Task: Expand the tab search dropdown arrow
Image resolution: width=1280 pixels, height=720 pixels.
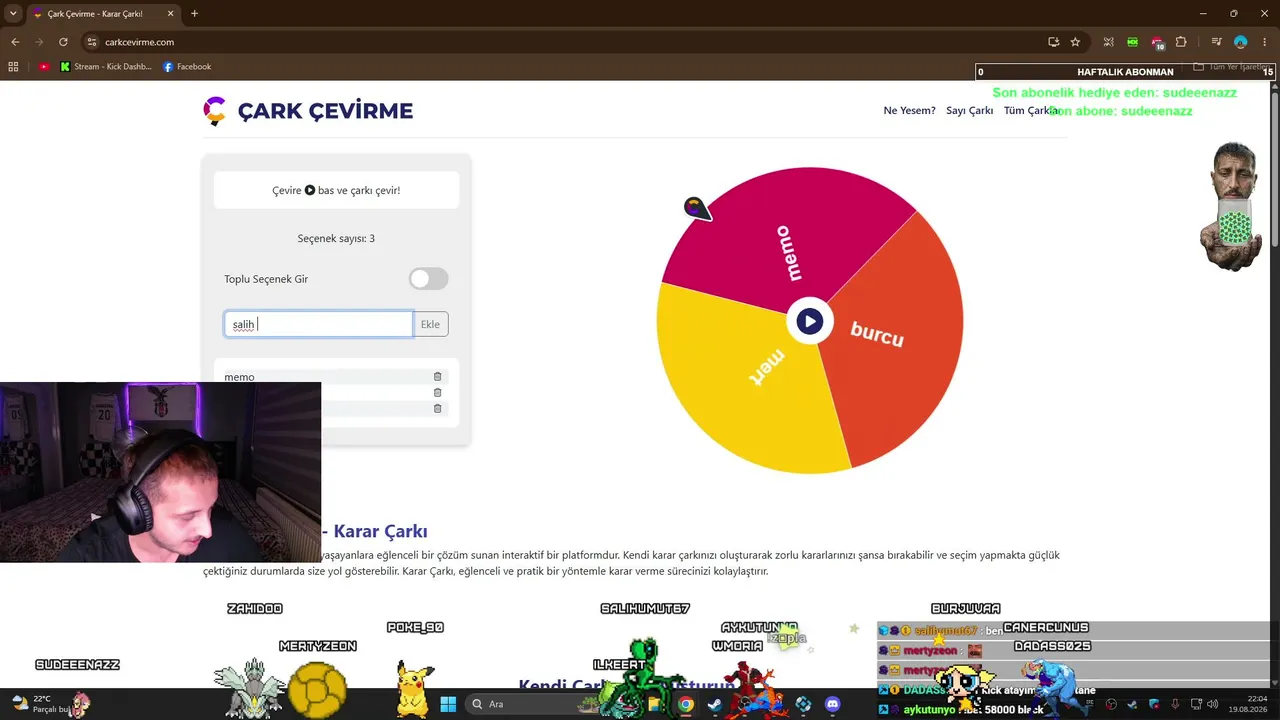Action: tap(13, 14)
